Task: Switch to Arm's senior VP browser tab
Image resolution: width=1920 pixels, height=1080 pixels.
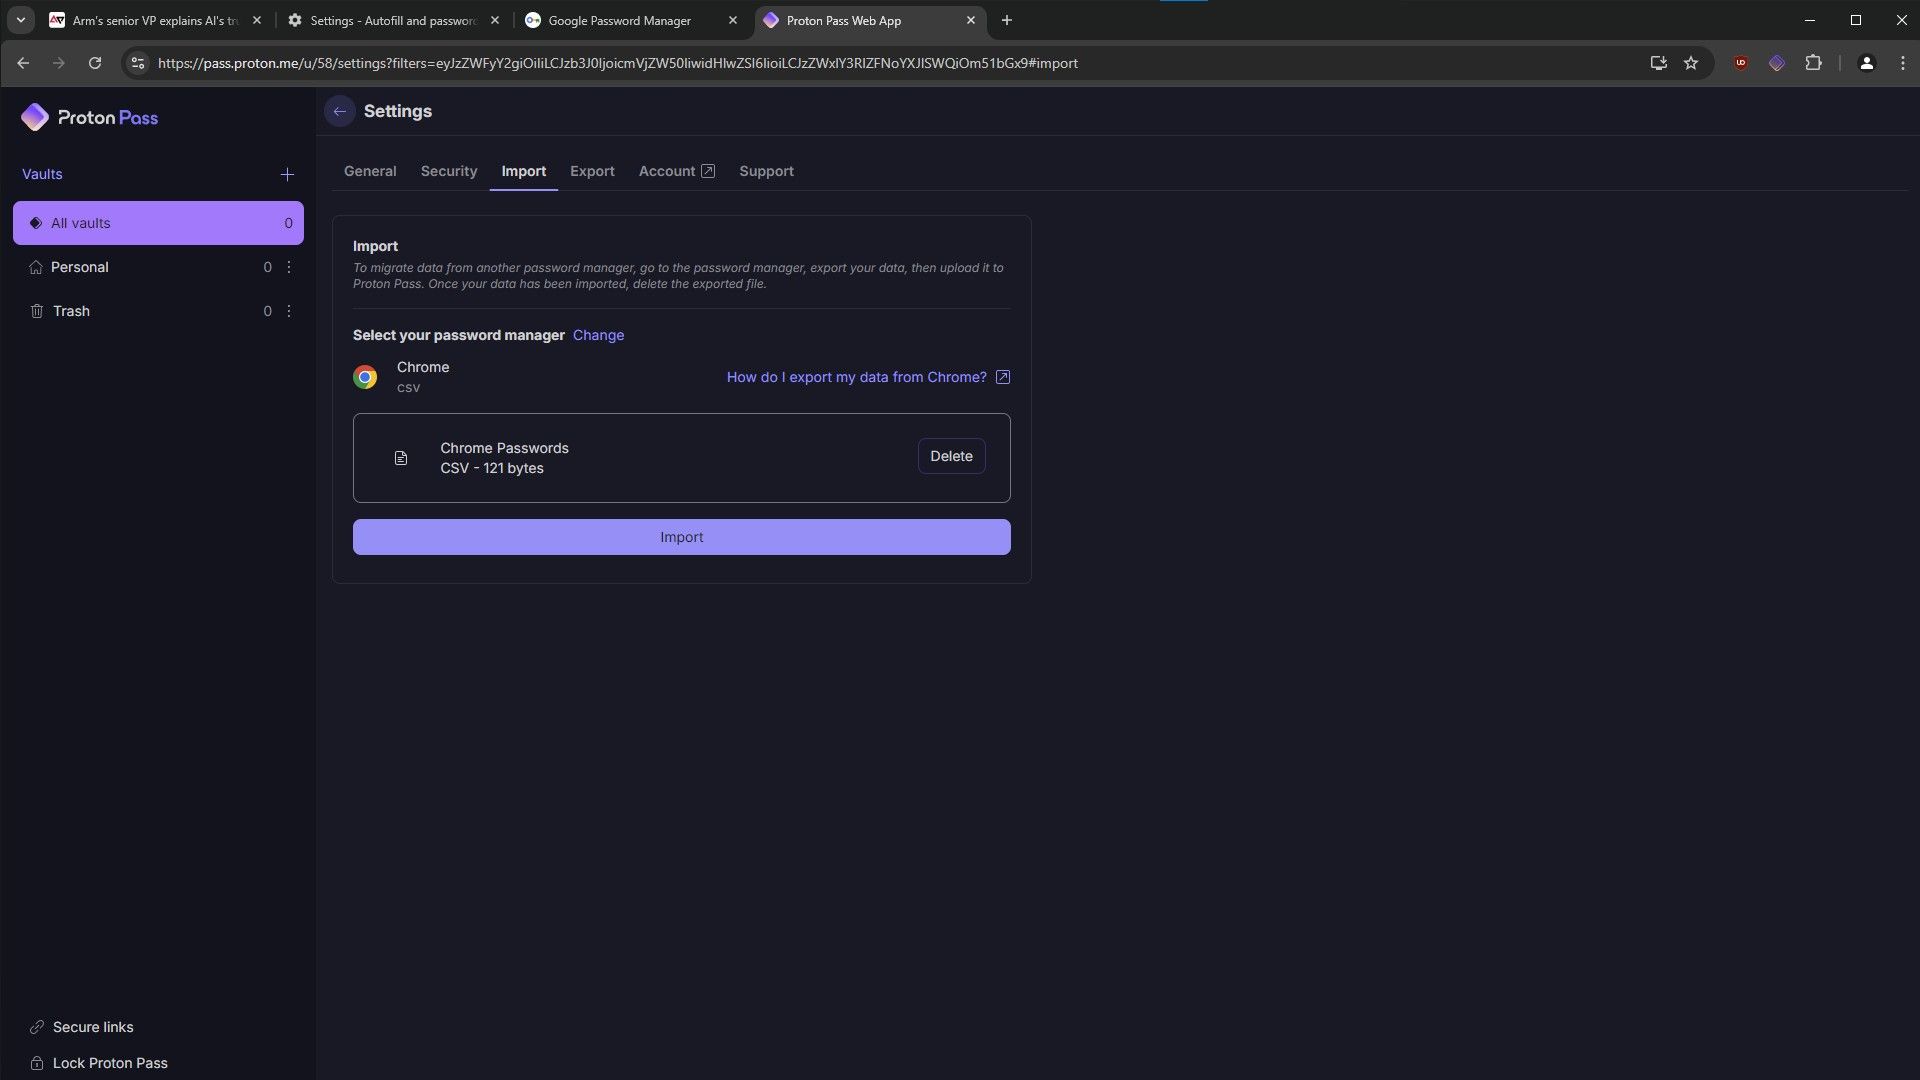Action: click(x=155, y=20)
